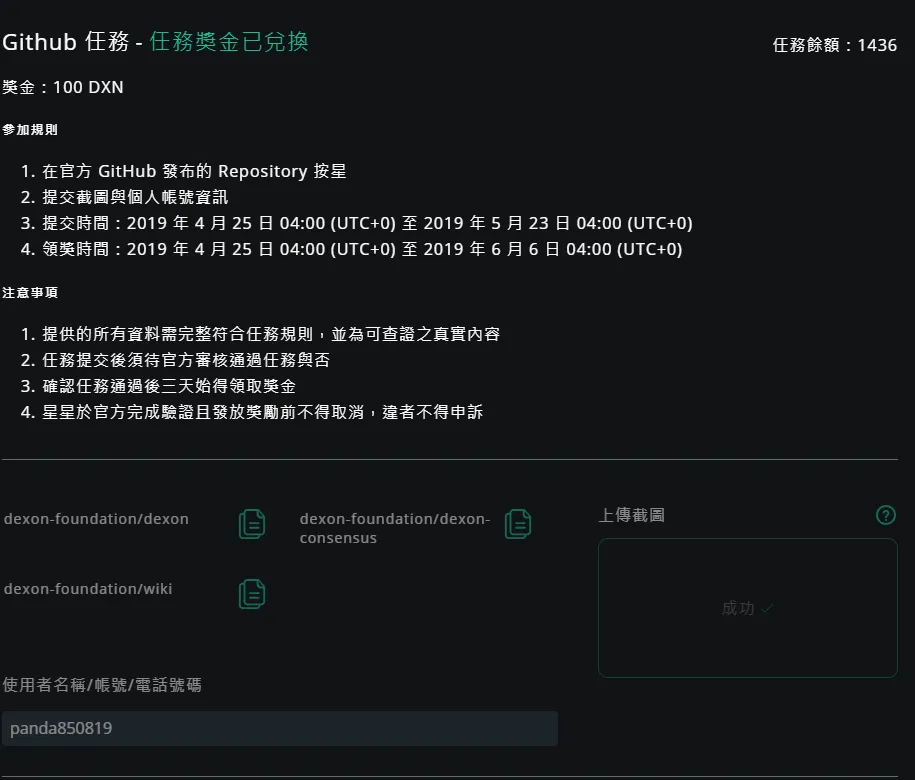Click rule 在官方 GitHub 發布的 Repository 按星
Viewport: 915px width, 780px height.
click(x=194, y=171)
